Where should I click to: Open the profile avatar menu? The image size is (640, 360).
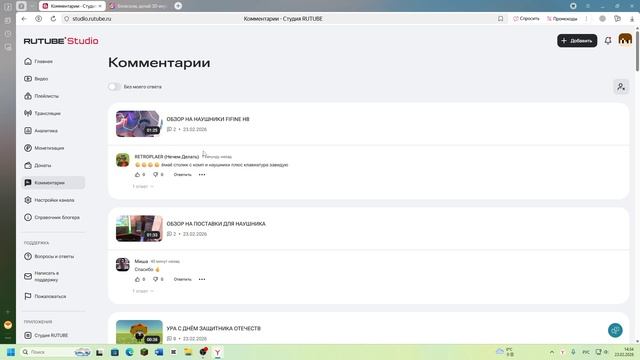pyautogui.click(x=625, y=40)
